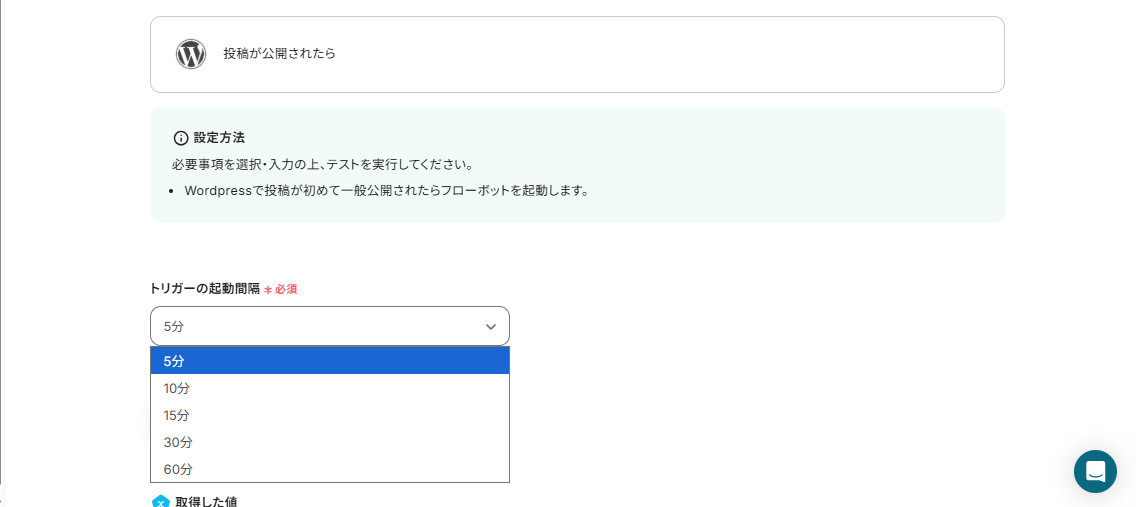Click the WordPress logo icon
The width and height of the screenshot is (1136, 507).
[x=190, y=54]
